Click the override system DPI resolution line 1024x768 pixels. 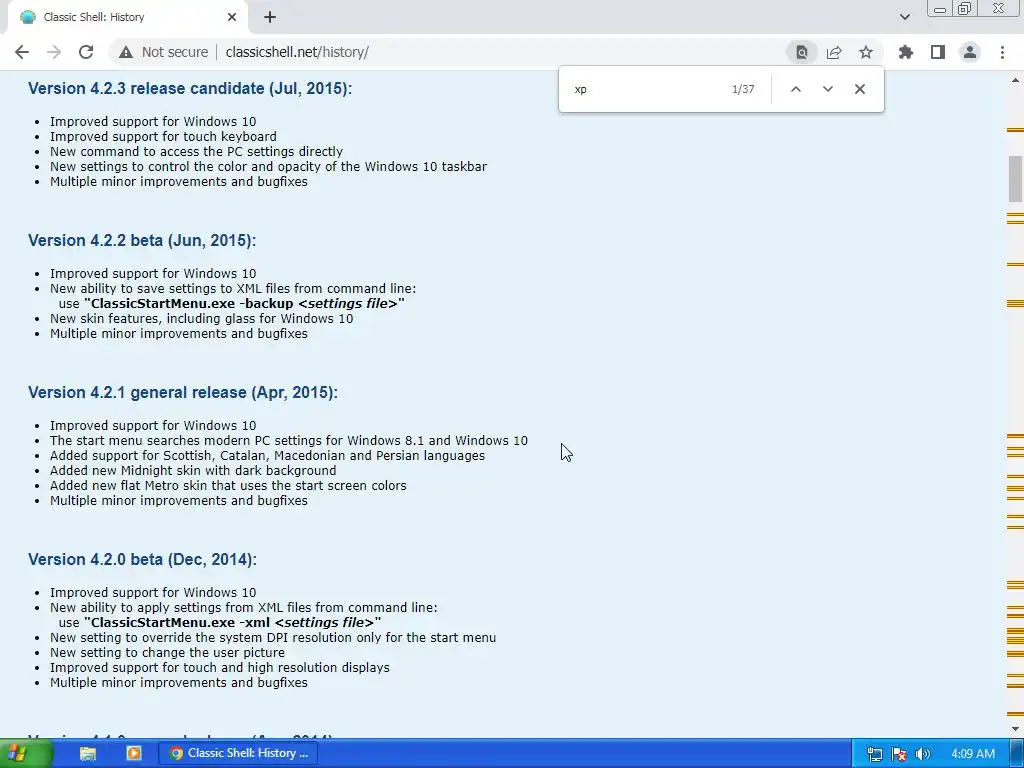pyautogui.click(x=273, y=637)
